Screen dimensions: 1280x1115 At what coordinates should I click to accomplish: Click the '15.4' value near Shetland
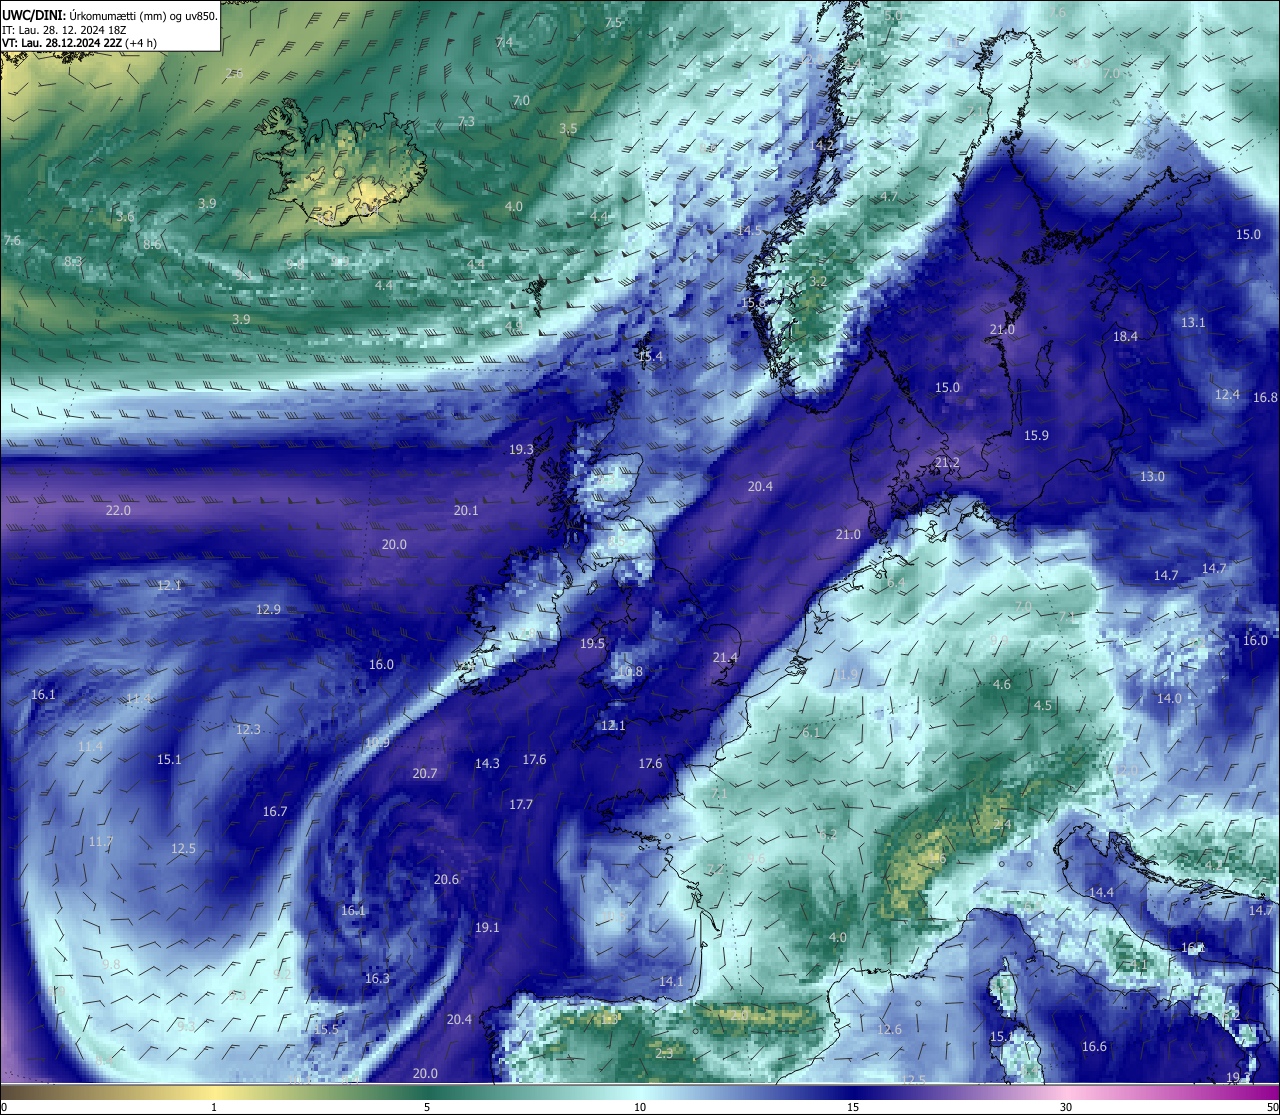coord(650,356)
